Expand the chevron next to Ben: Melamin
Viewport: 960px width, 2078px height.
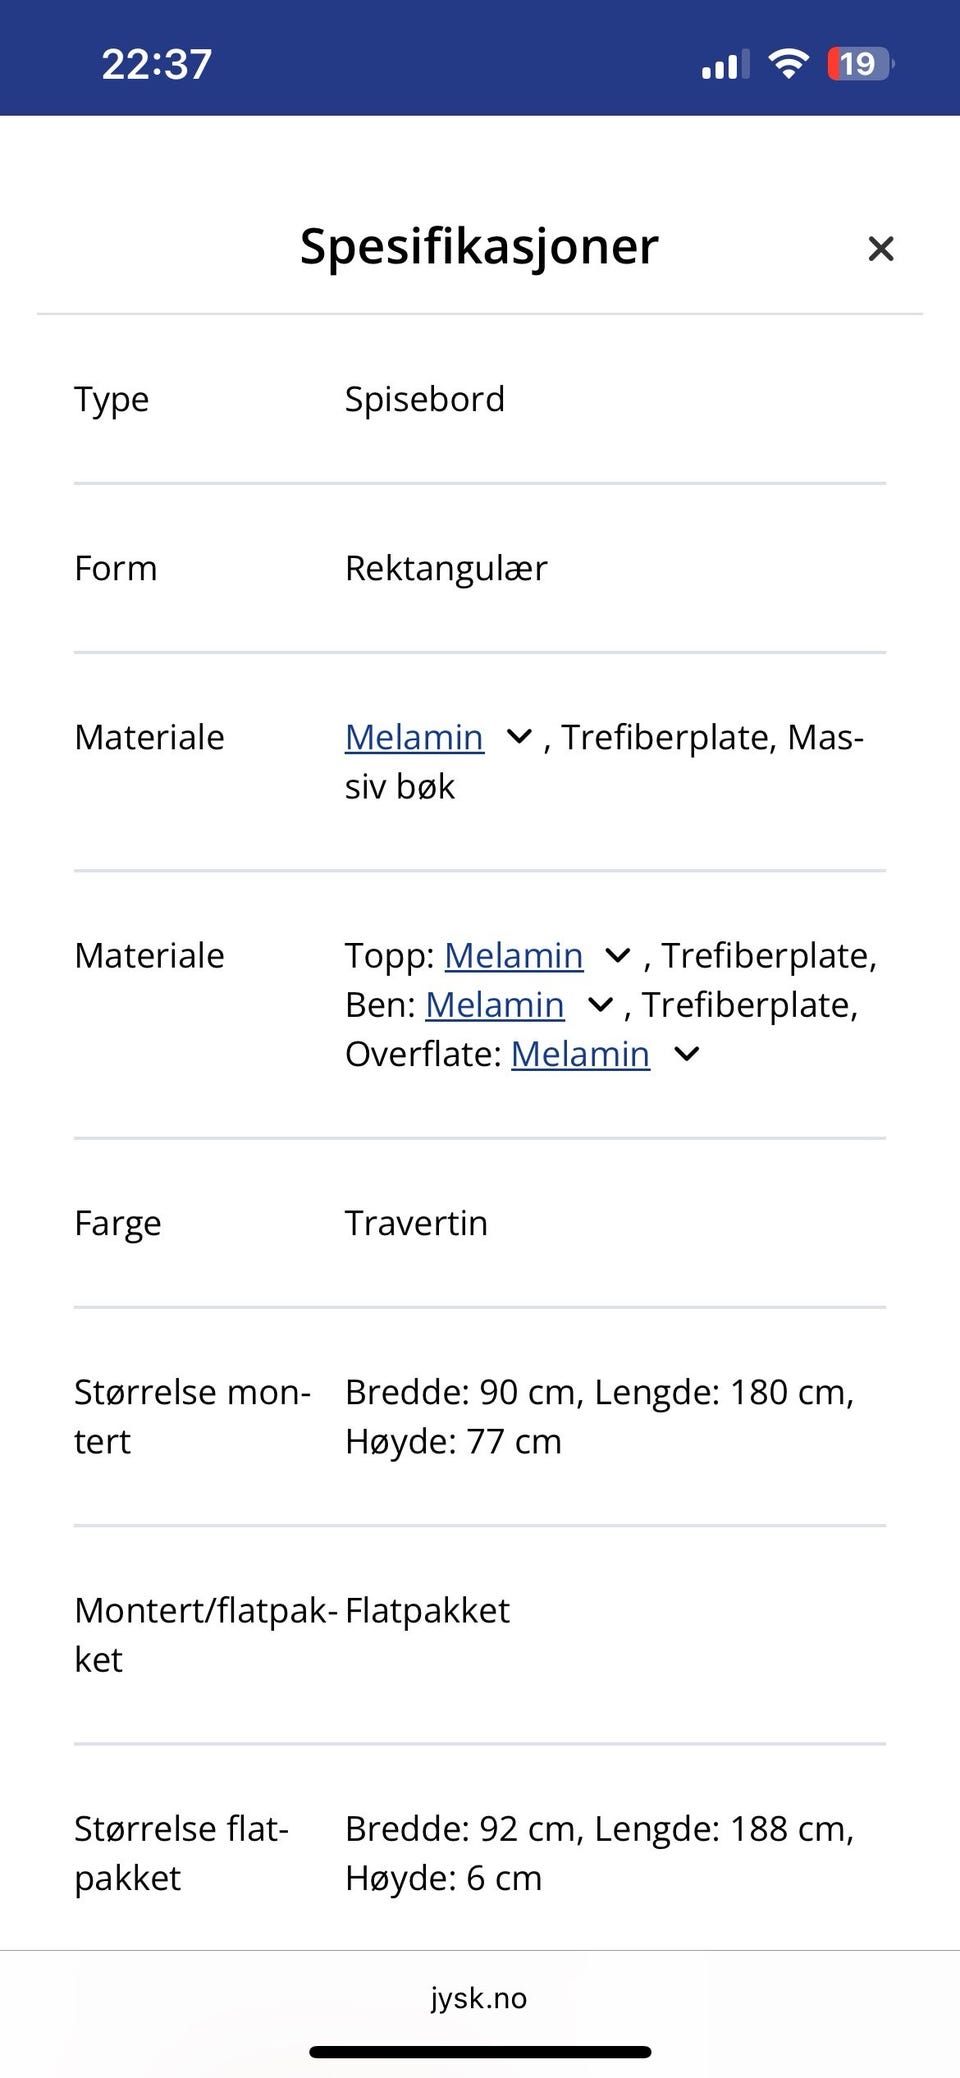[x=599, y=1005]
